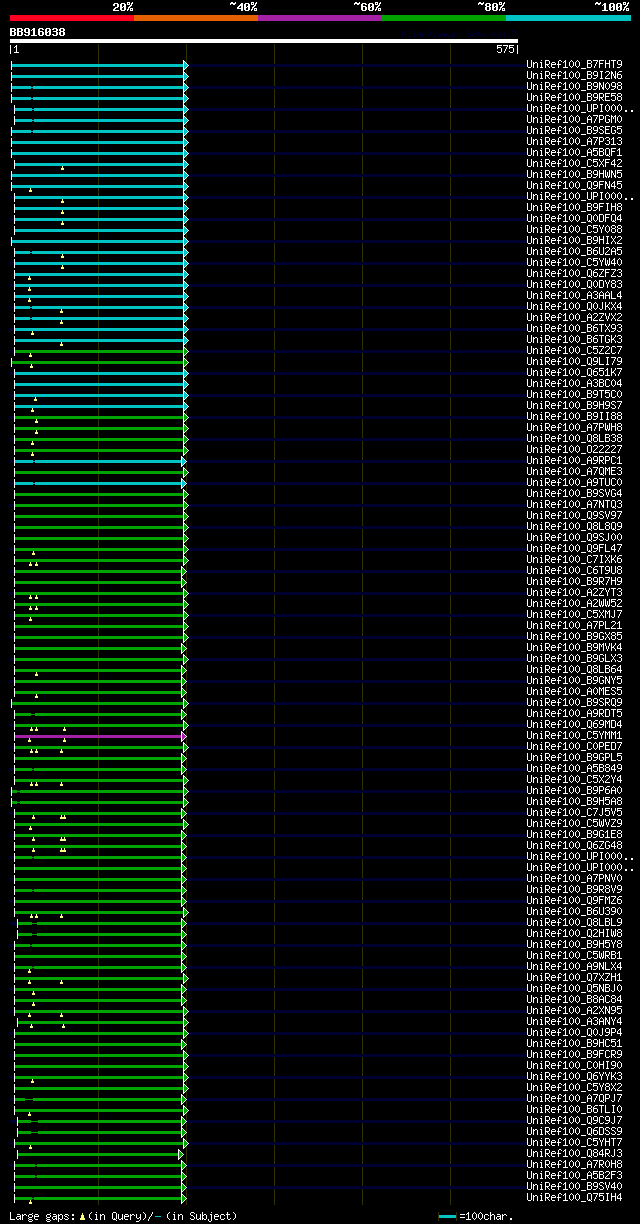Open hit UniRef100_B9R7H9
This screenshot has height=1224, width=640.
pos(574,582)
